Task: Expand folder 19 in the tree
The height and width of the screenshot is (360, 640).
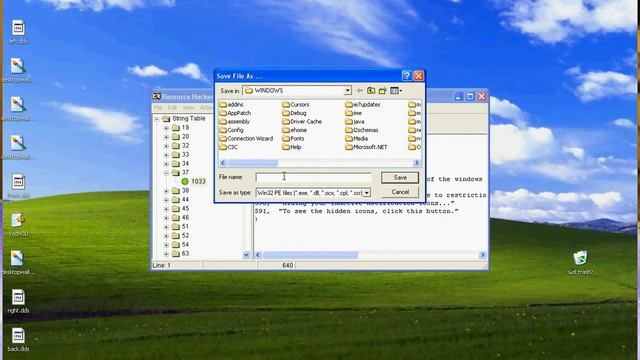Action: pyautogui.click(x=166, y=128)
